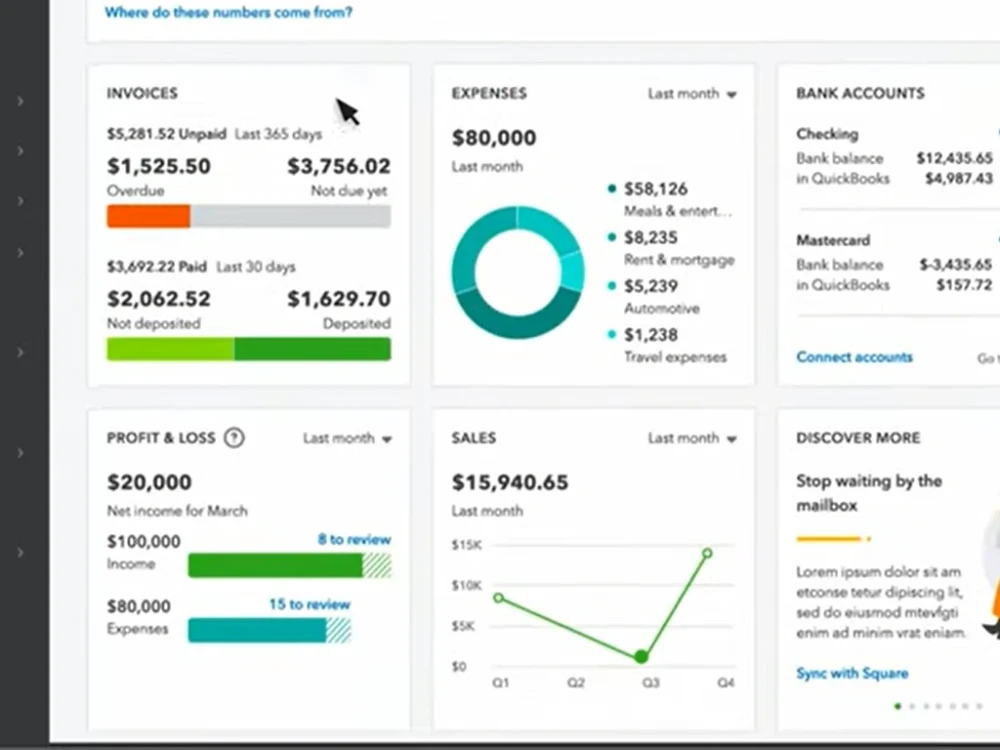Open the 'Sync with Square' link
Viewport: 1000px width, 750px height.
(x=852, y=673)
